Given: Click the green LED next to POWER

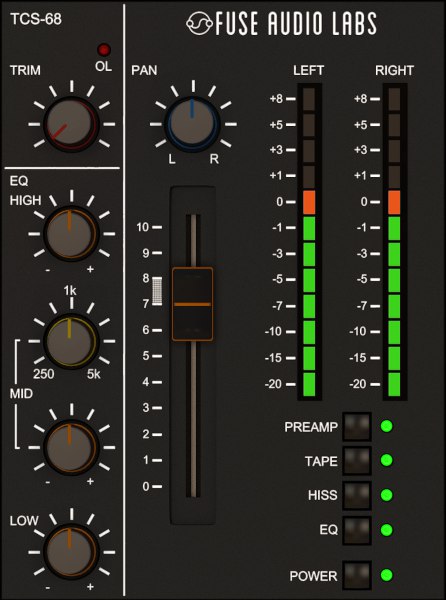Looking at the screenshot, I should click(x=387, y=575).
